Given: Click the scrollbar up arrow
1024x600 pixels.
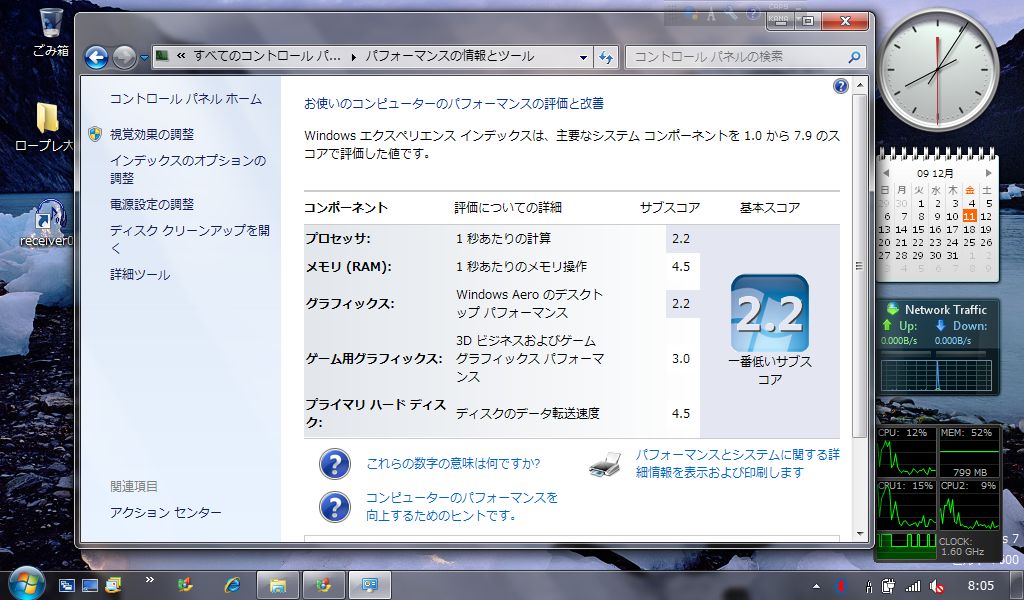Looking at the screenshot, I should pyautogui.click(x=859, y=86).
